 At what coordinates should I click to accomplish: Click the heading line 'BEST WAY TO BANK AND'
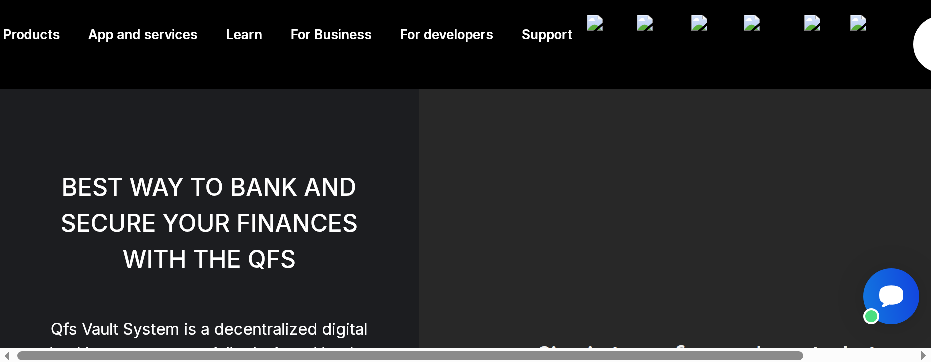pyautogui.click(x=209, y=188)
